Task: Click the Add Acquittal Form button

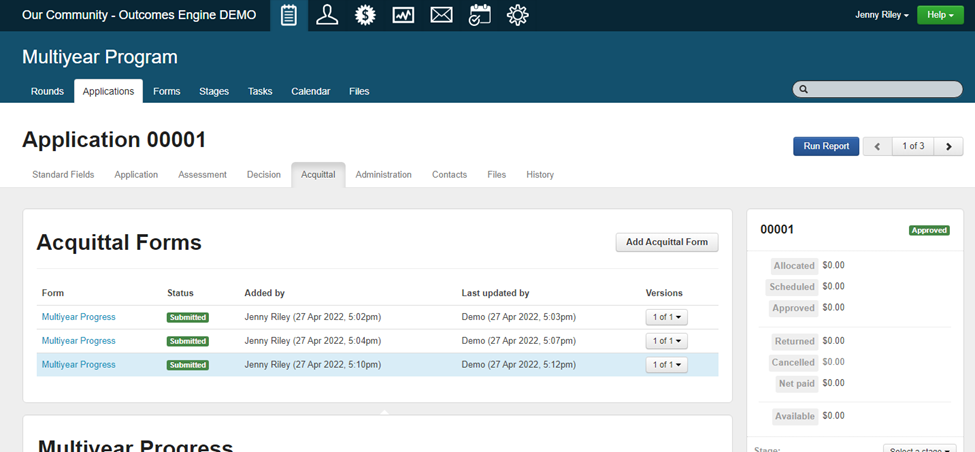Action: point(666,242)
